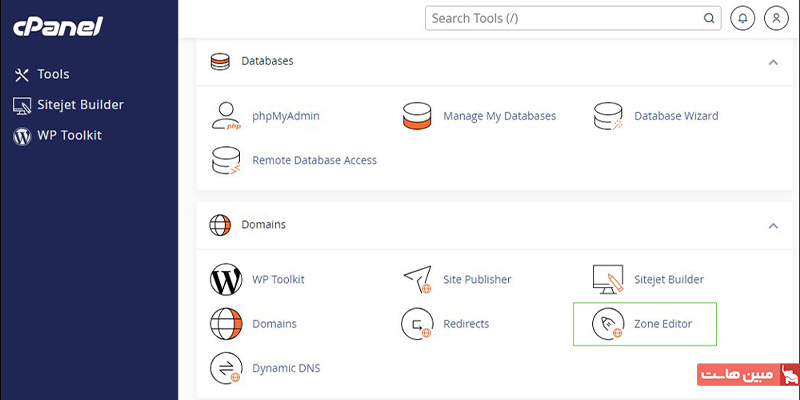Click the Manage My Databases icon
Viewport: 800px width, 400px height.
point(417,116)
